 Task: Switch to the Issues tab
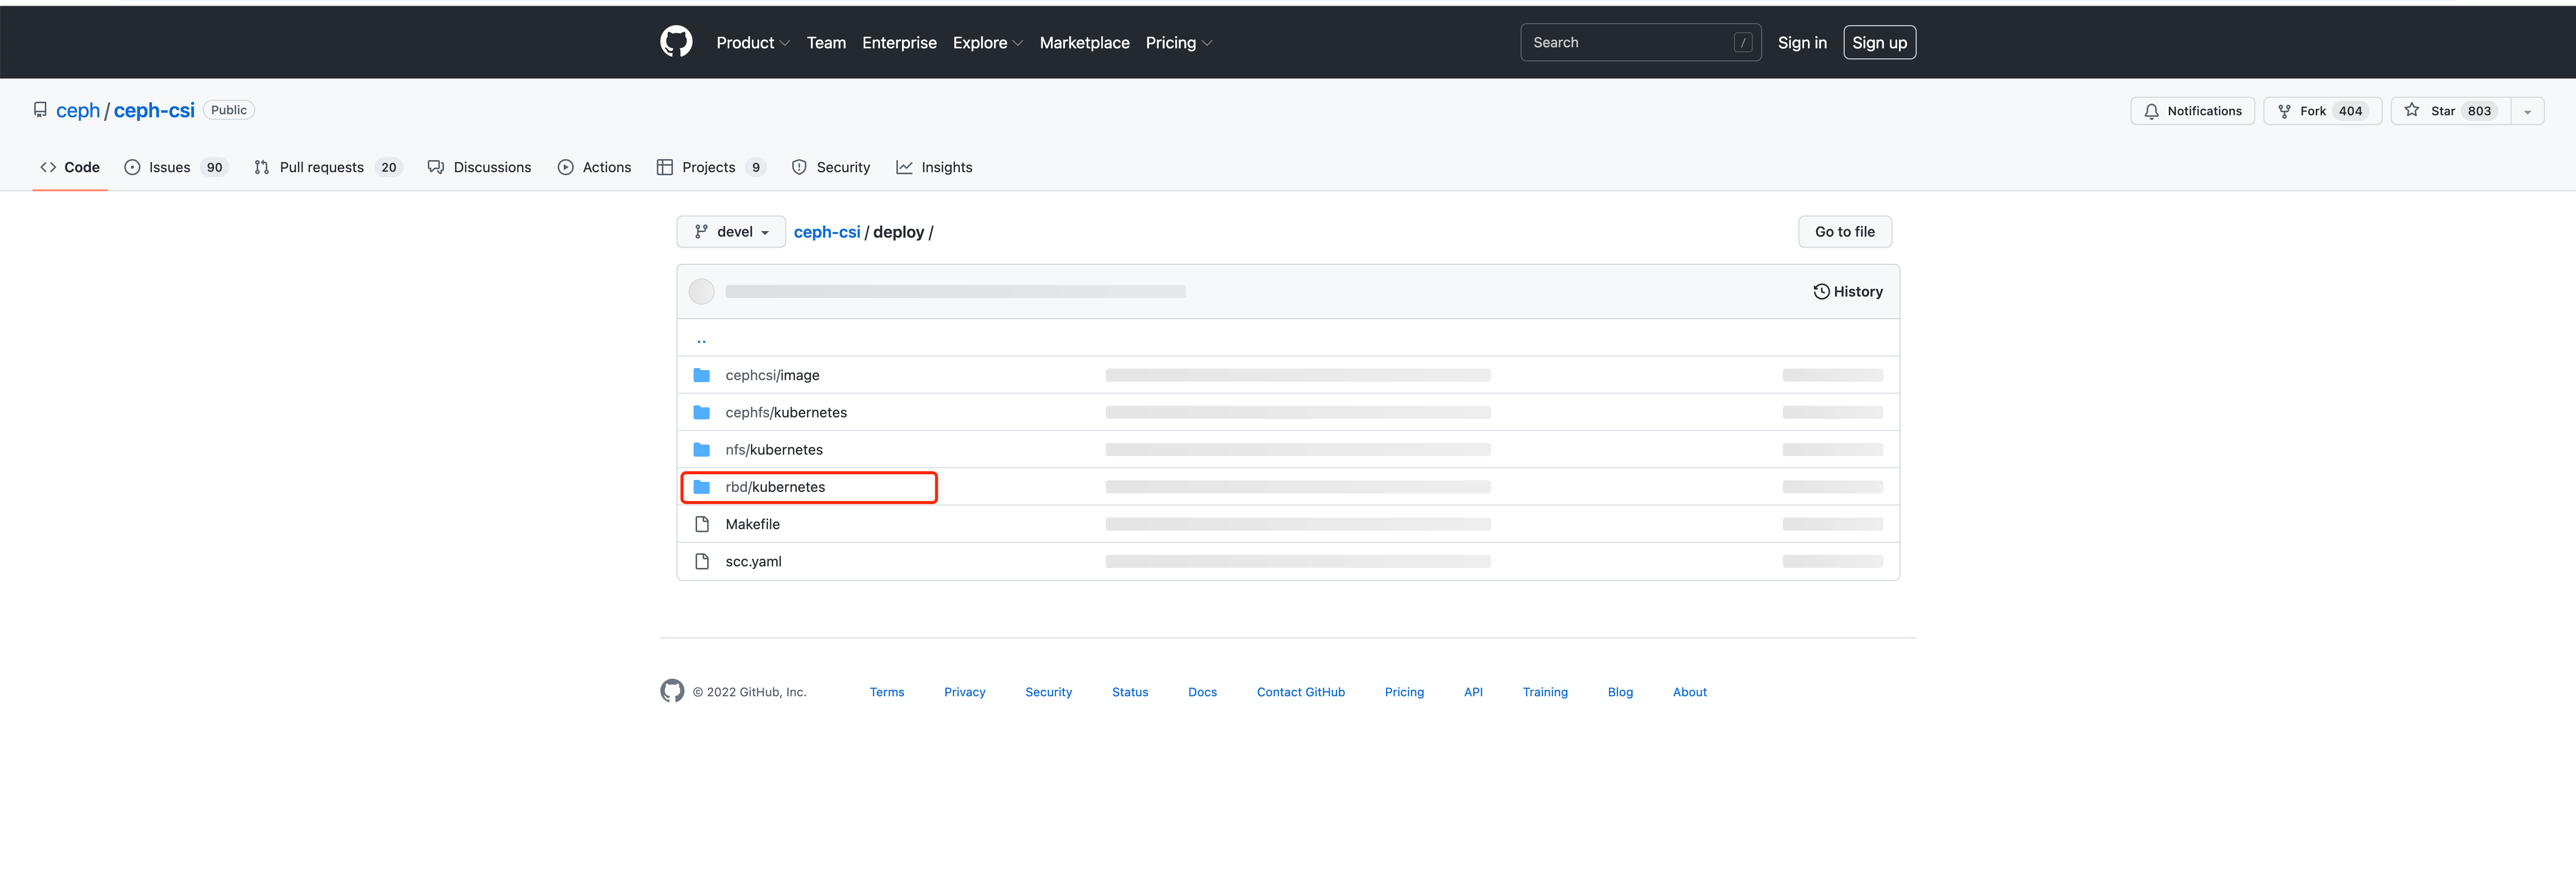coord(176,167)
